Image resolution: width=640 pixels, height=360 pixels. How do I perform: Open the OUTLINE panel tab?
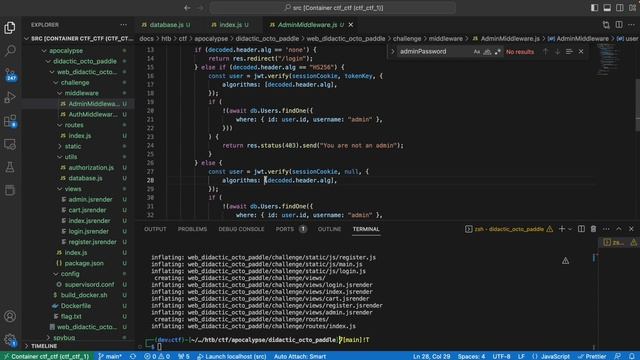tap(329, 229)
